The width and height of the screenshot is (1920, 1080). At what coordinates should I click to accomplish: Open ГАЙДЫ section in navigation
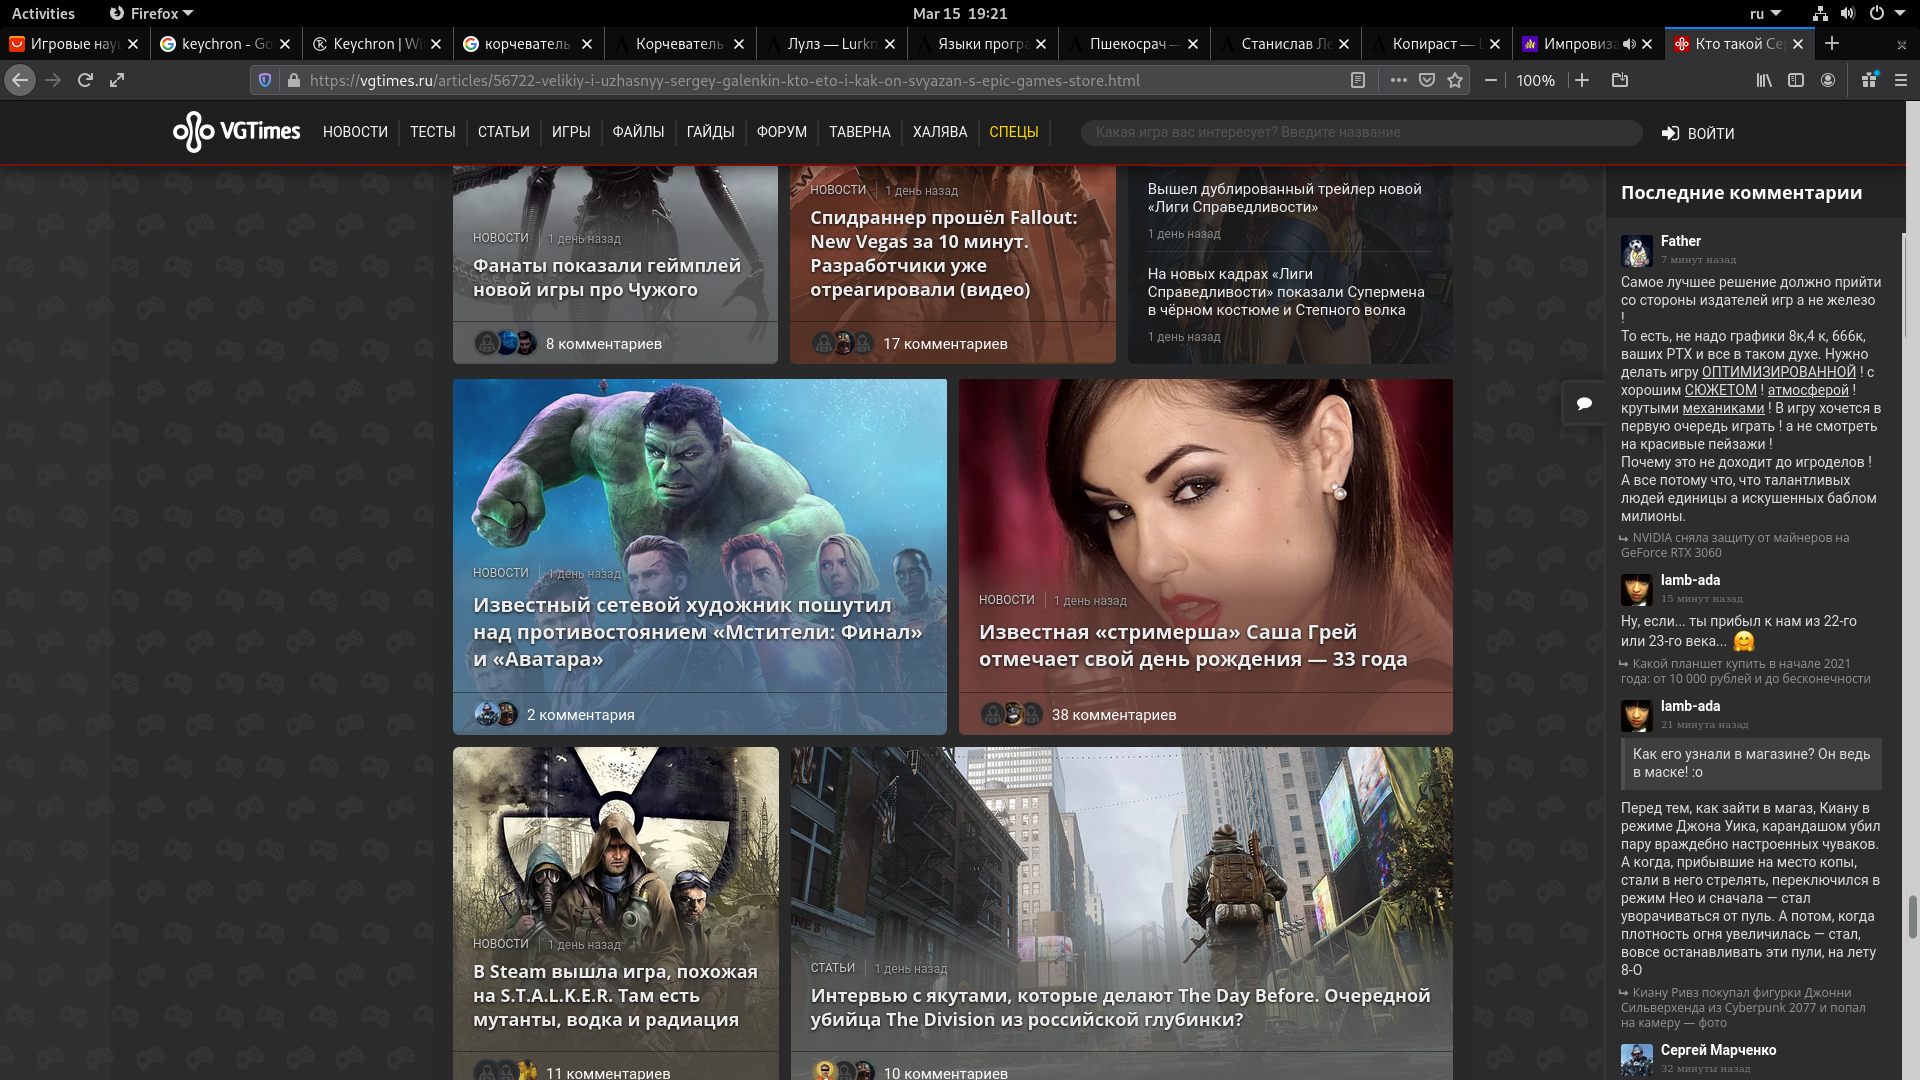[x=710, y=132]
